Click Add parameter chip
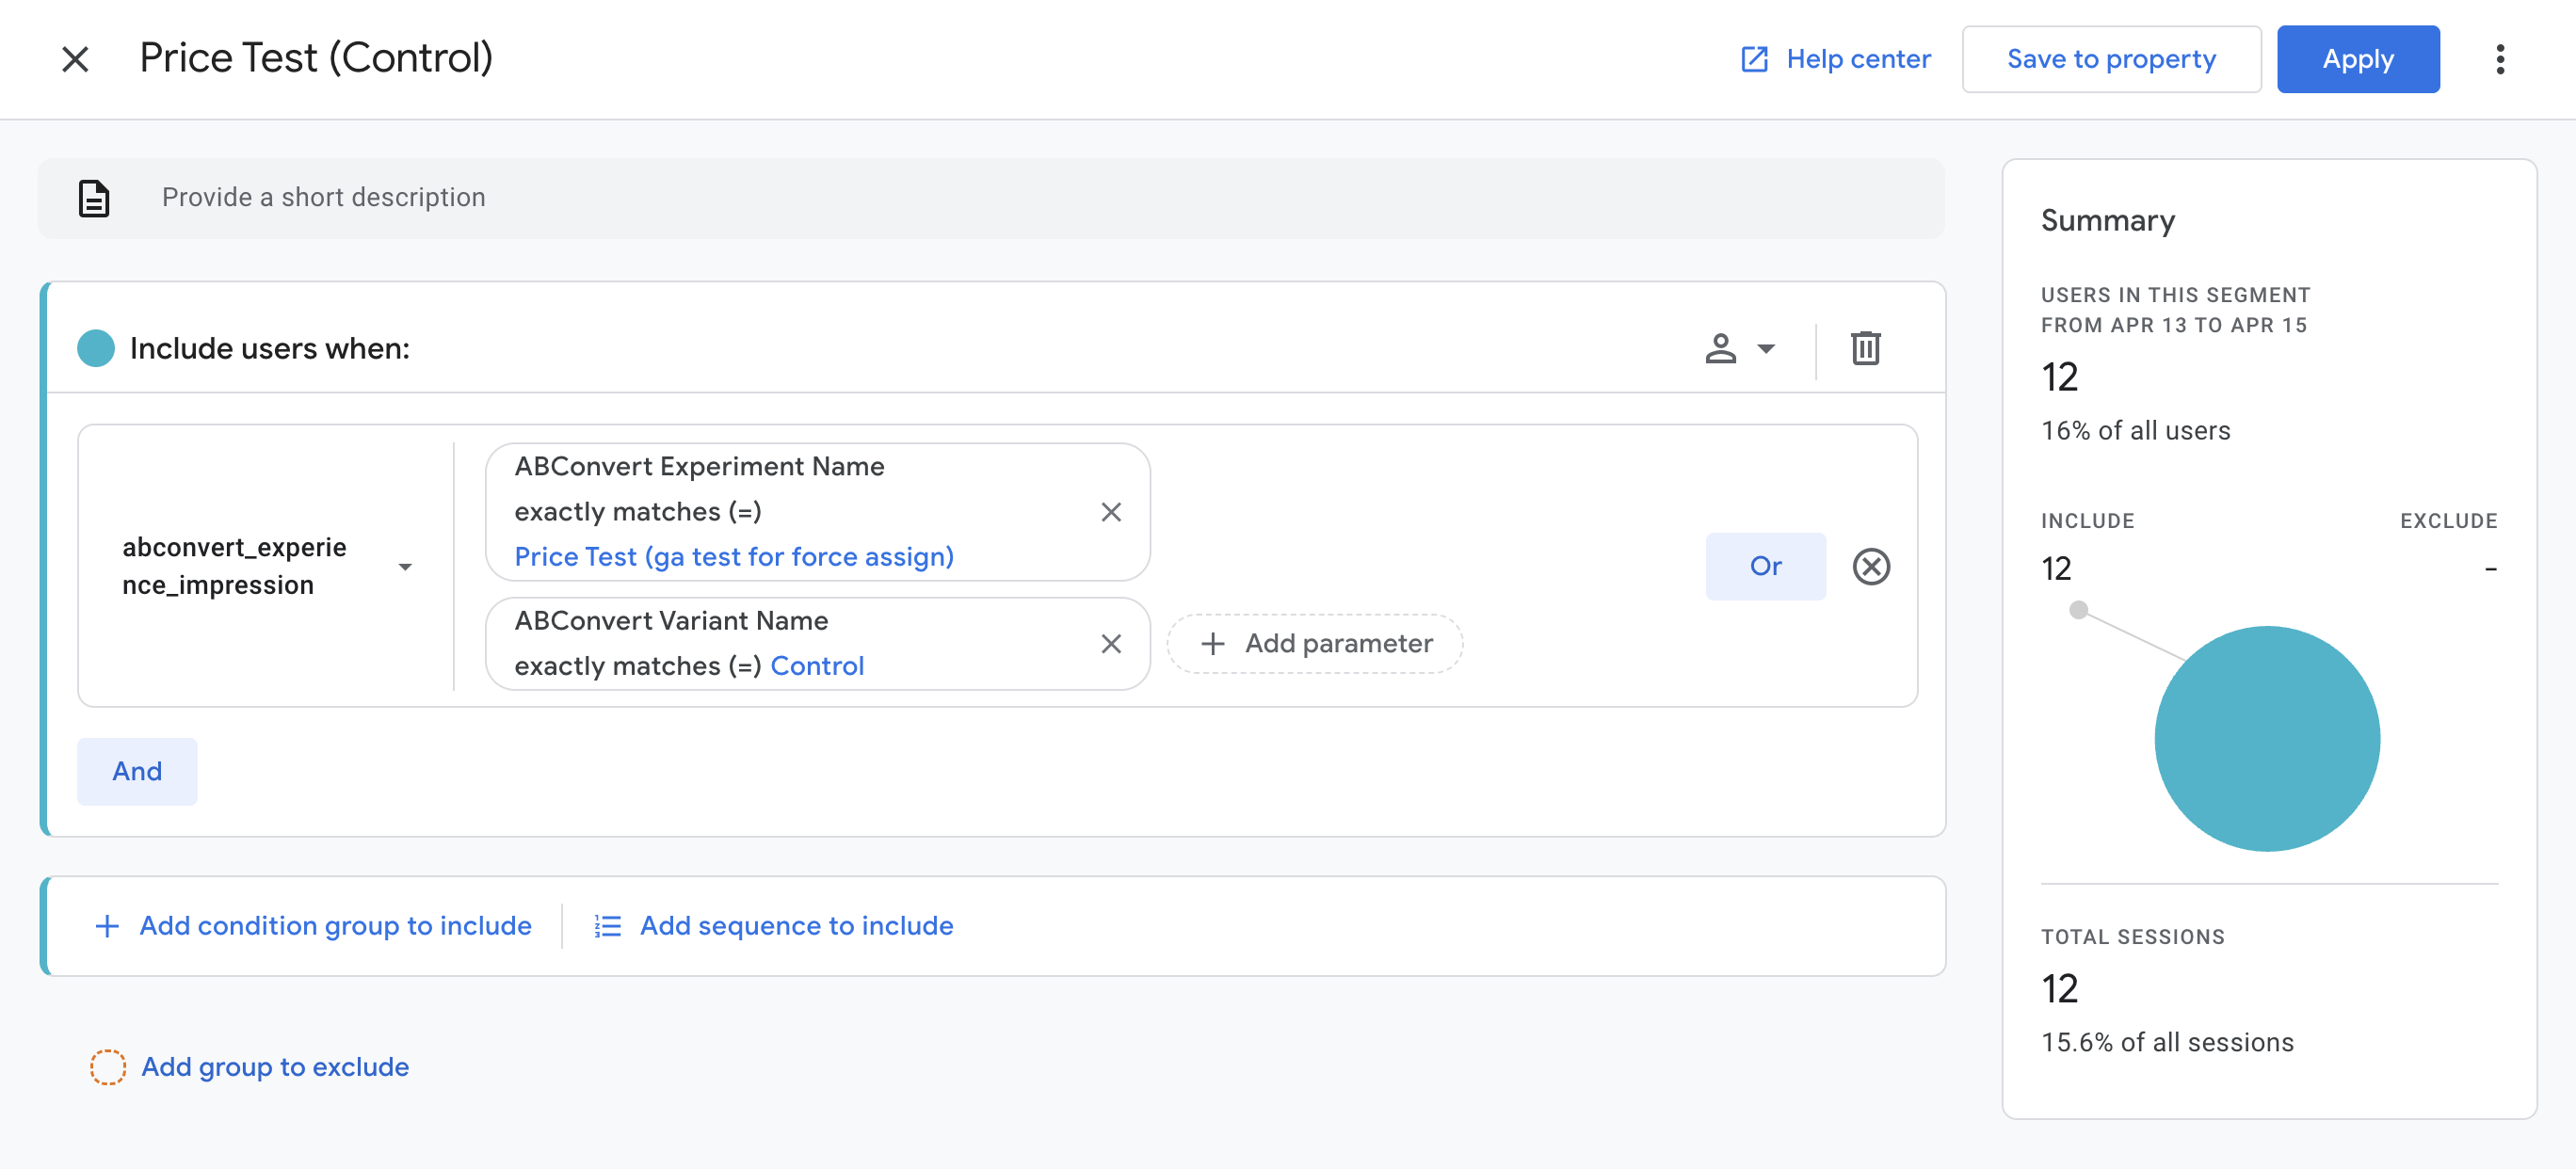This screenshot has width=2576, height=1169. click(1314, 643)
